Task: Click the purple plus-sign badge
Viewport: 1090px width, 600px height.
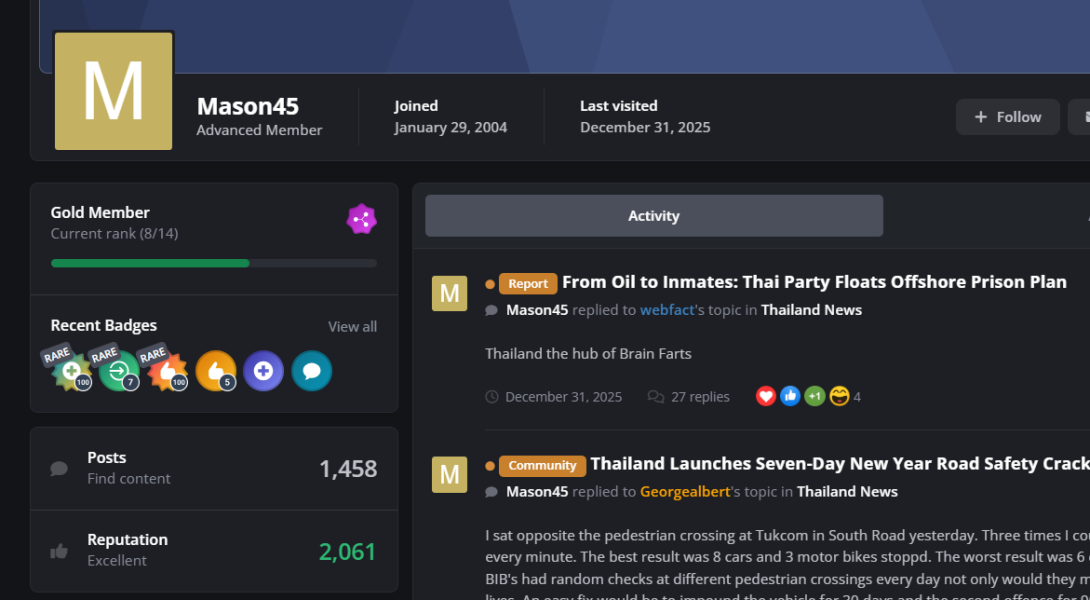Action: click(263, 371)
